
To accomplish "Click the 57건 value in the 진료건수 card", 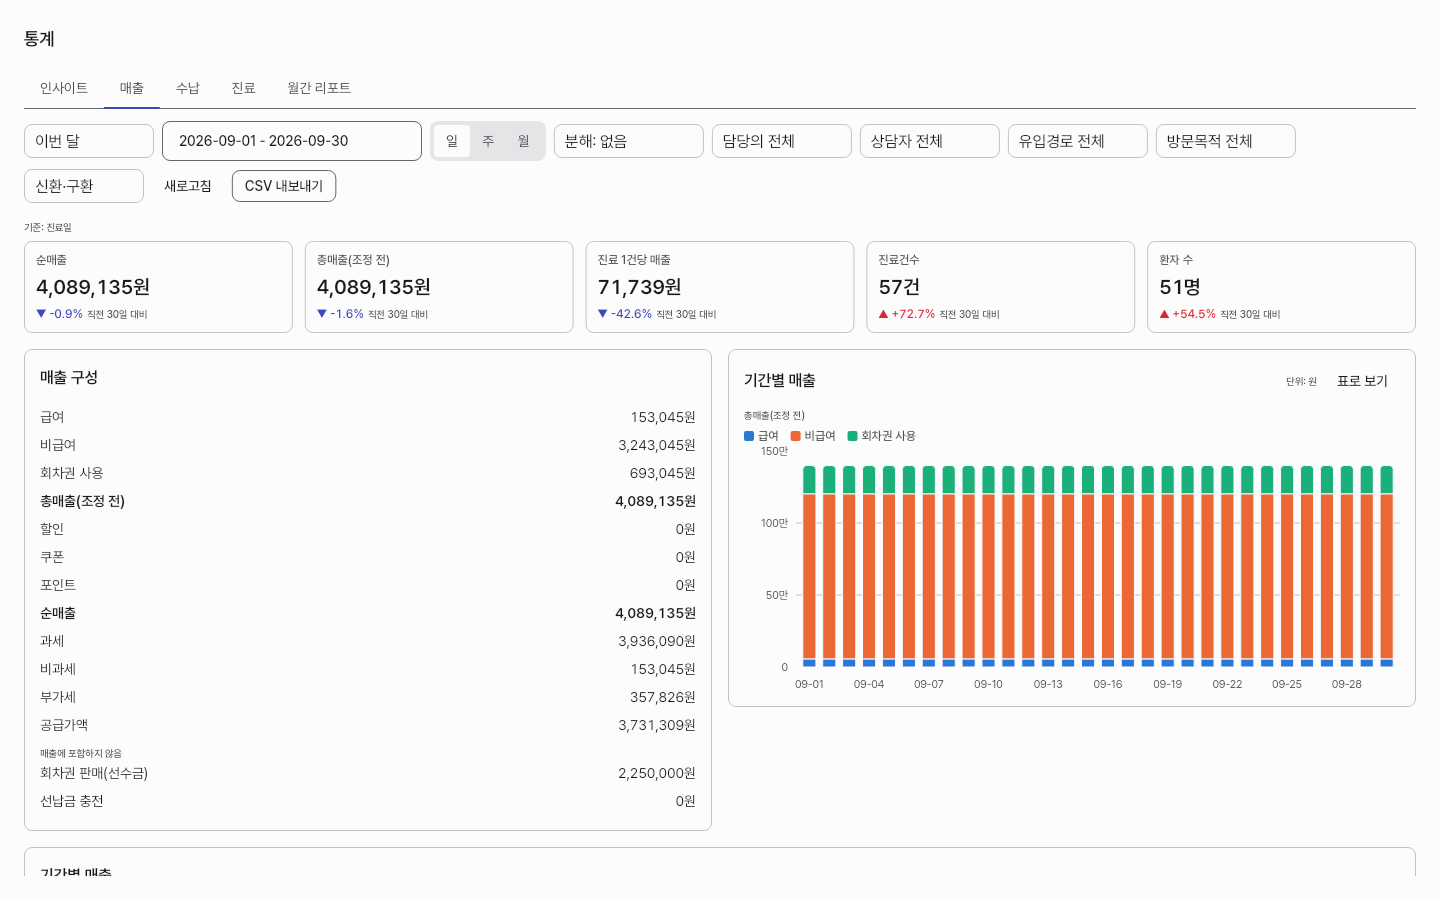I will [x=899, y=287].
